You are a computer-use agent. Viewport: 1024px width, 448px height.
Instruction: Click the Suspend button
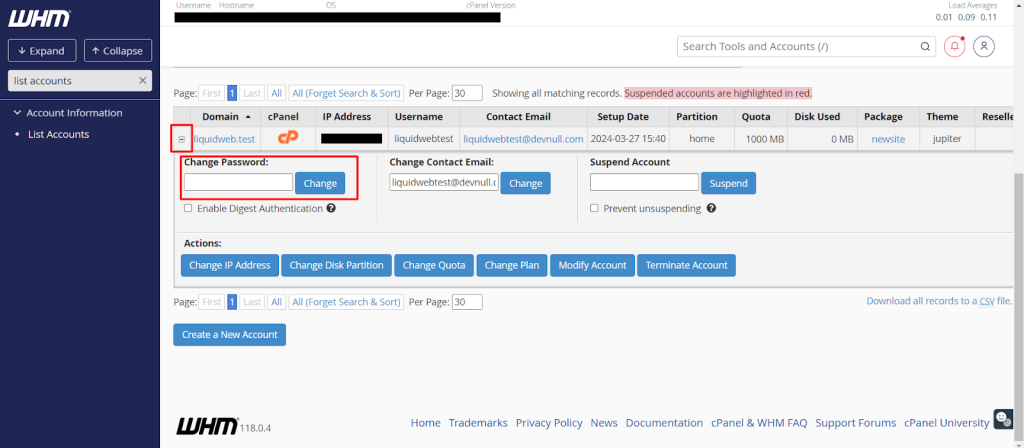729,184
